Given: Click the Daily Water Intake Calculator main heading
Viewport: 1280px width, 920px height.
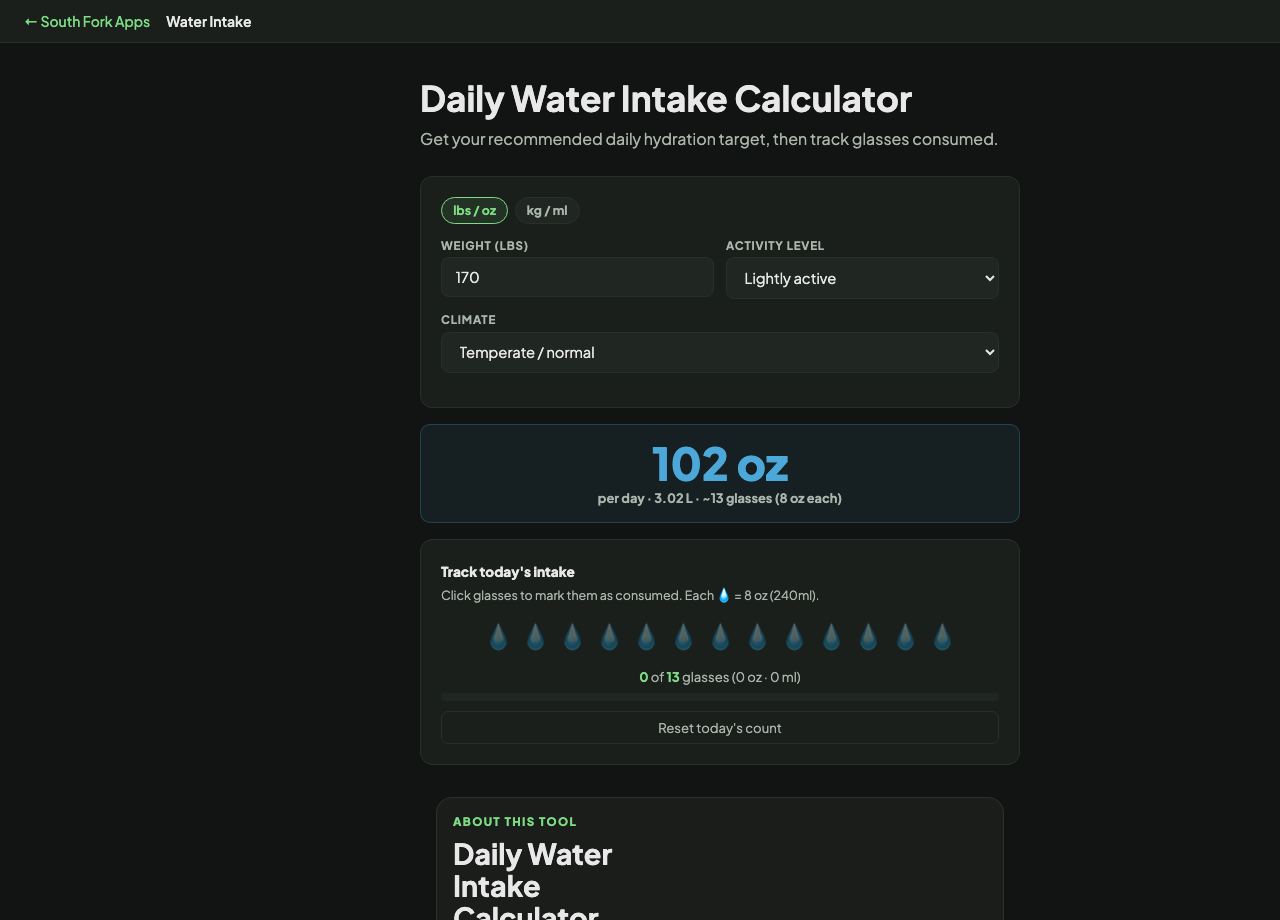Looking at the screenshot, I should pyautogui.click(x=666, y=99).
